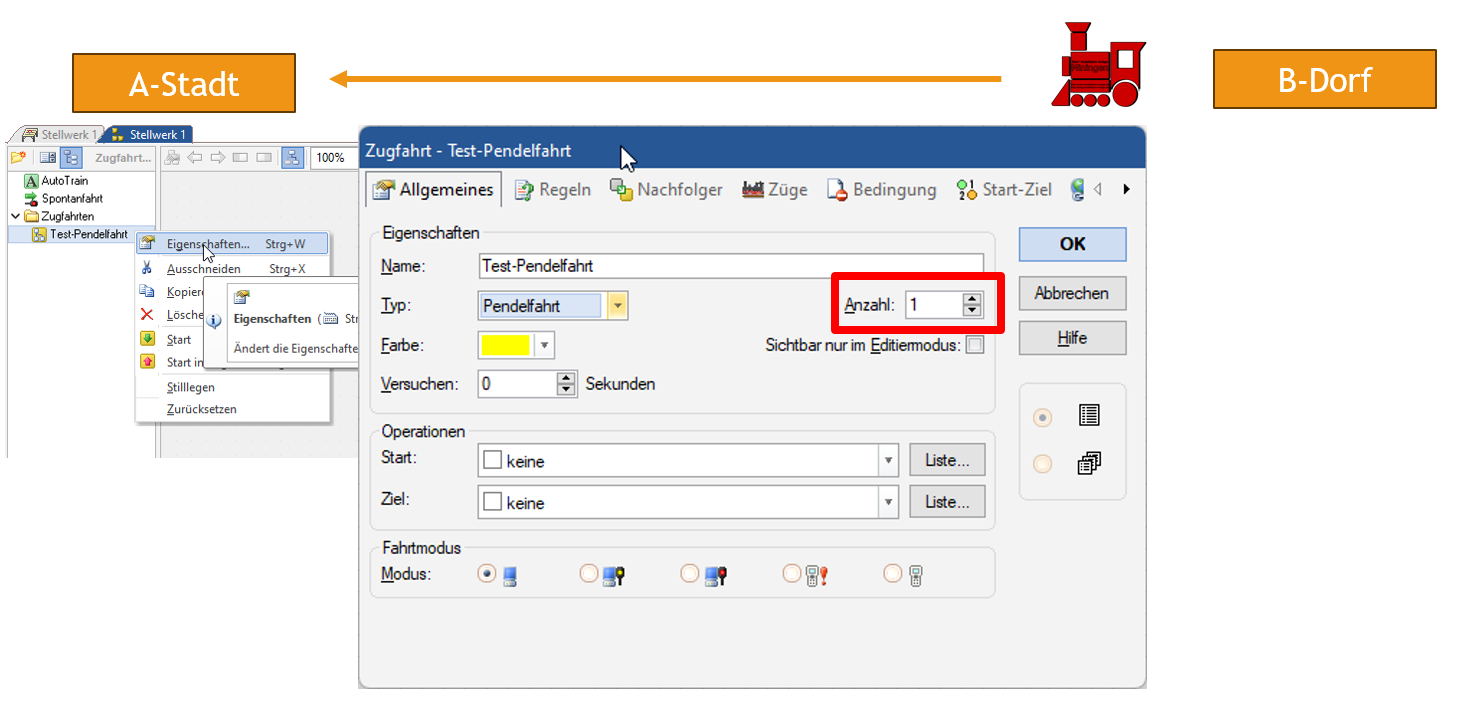This screenshot has height=703, width=1460.
Task: Click the Ausschneiden scissors icon
Action: 147,269
